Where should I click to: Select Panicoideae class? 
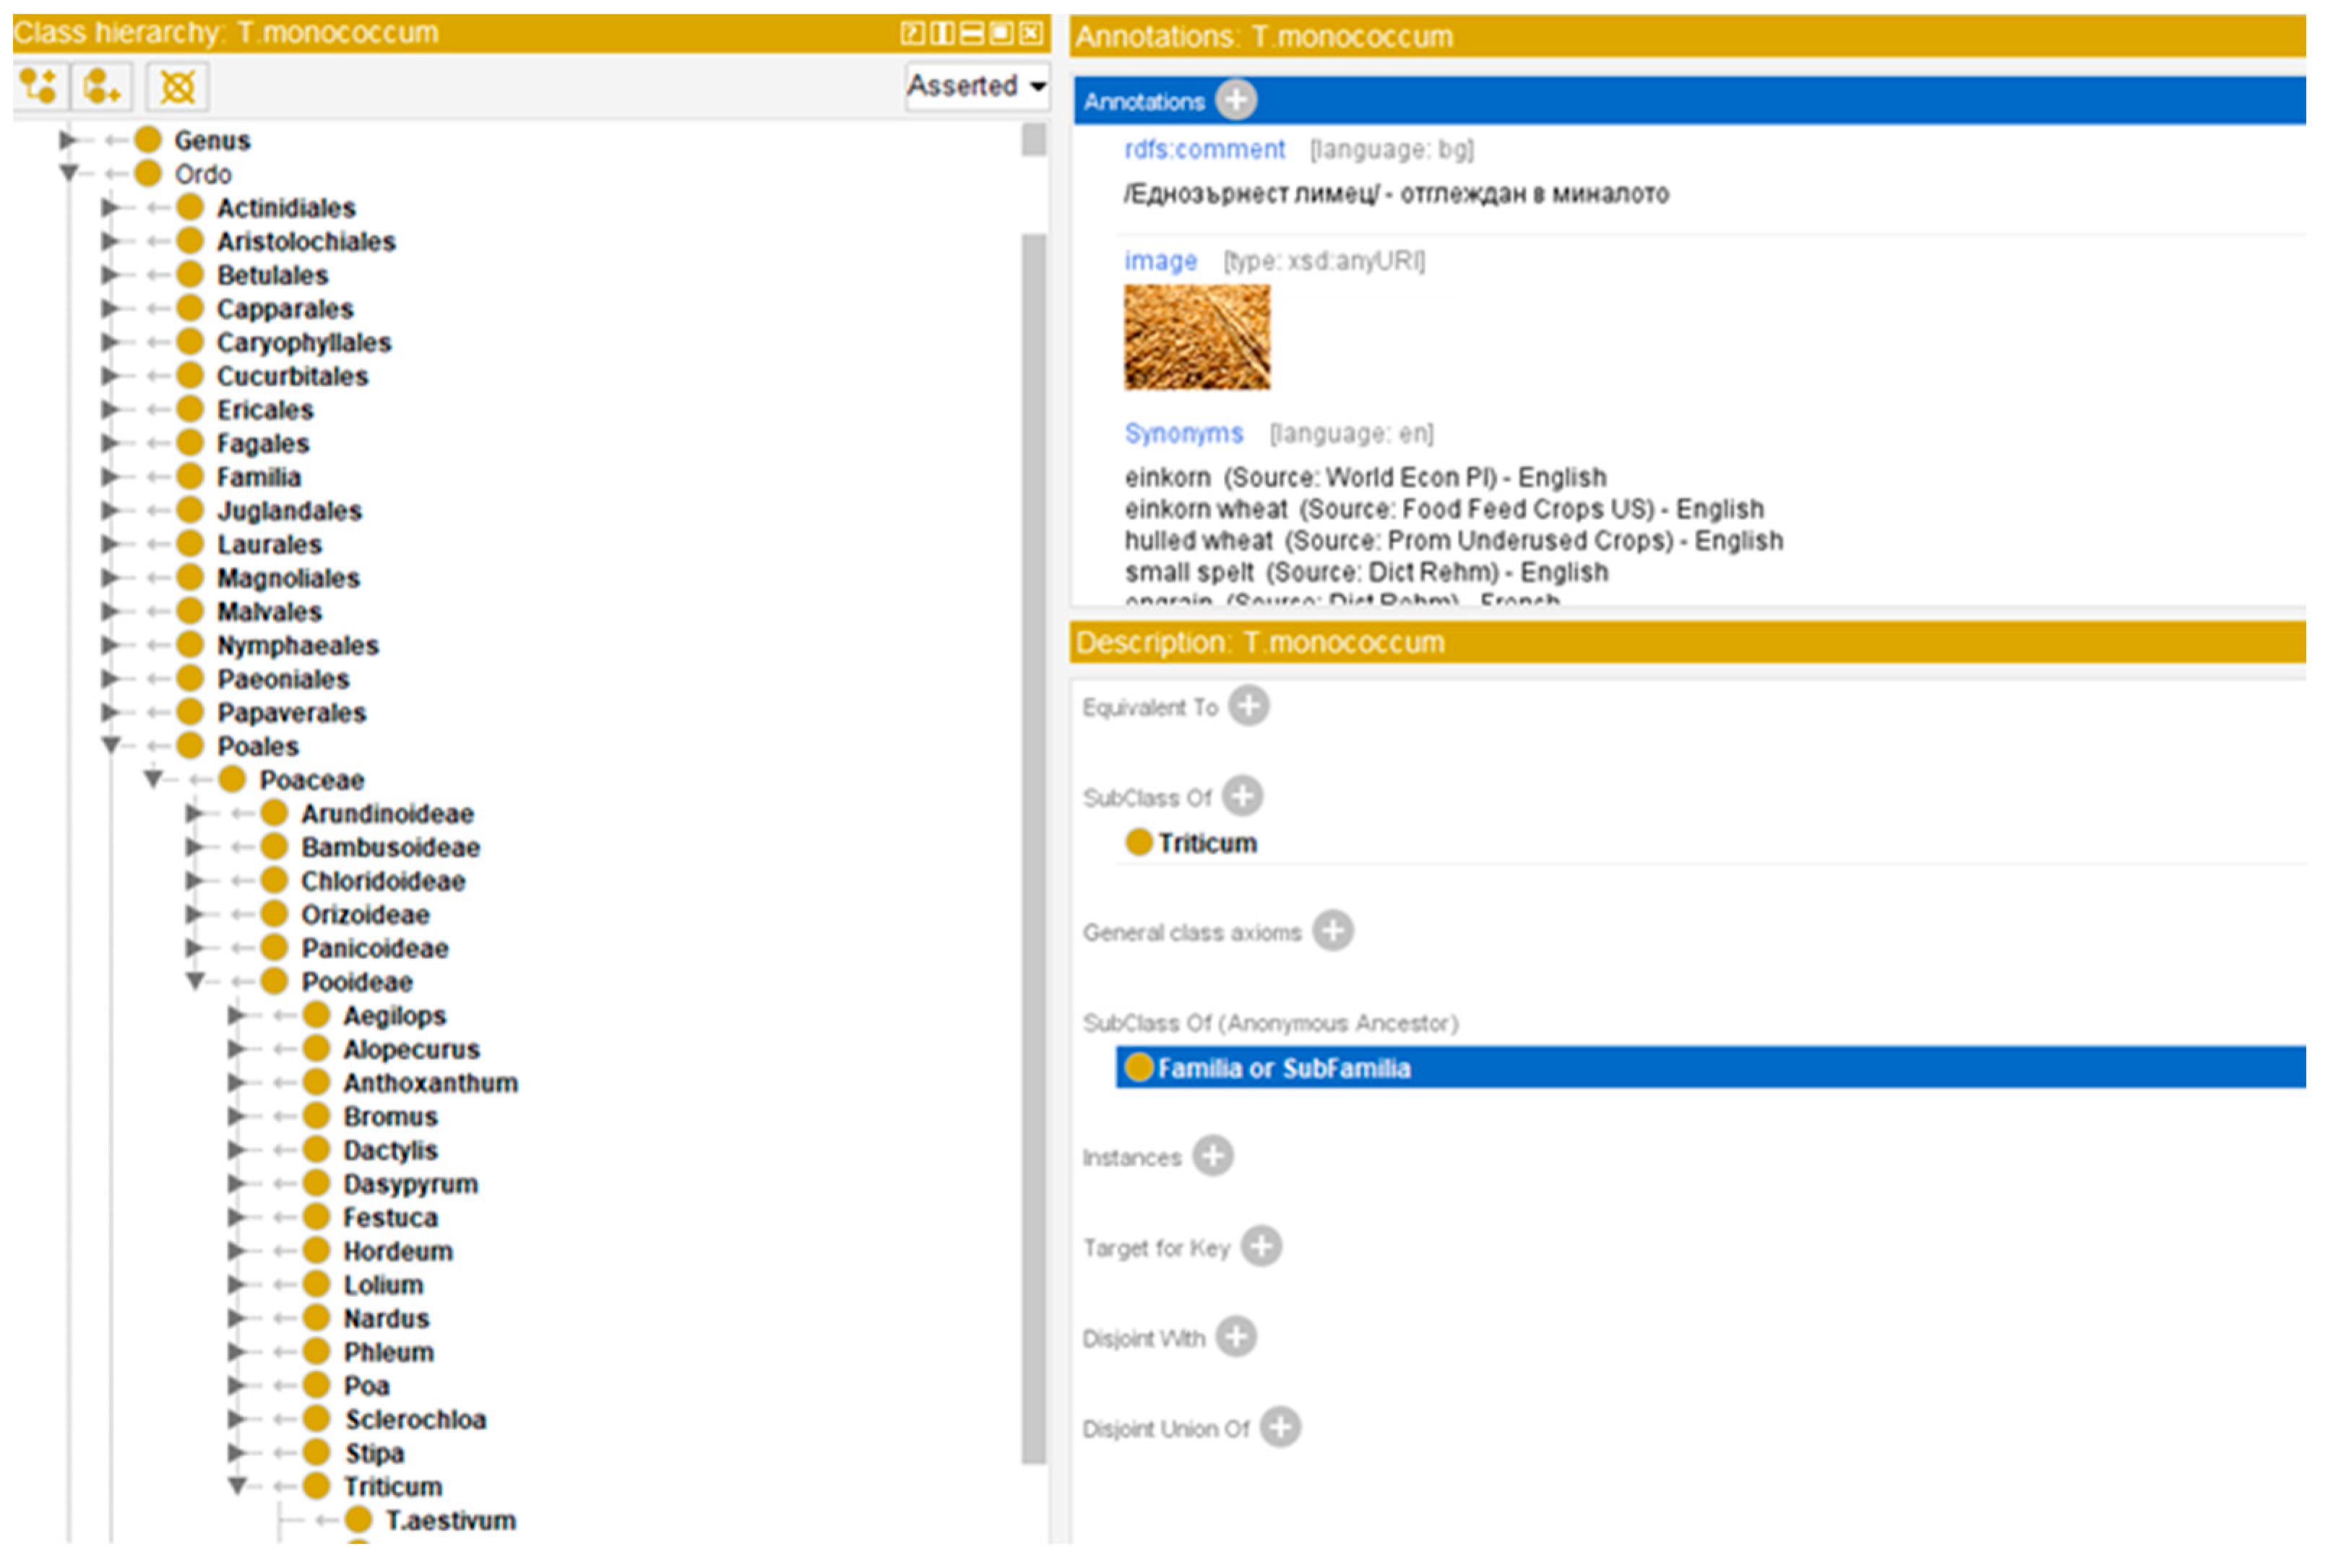375,949
